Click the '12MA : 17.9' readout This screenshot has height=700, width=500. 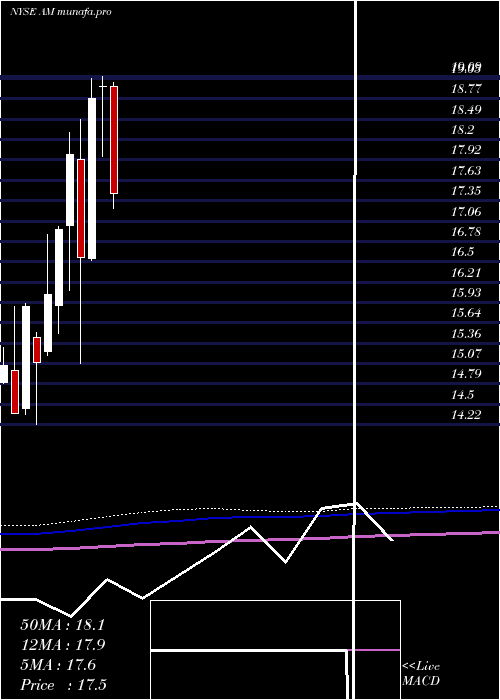(62, 645)
